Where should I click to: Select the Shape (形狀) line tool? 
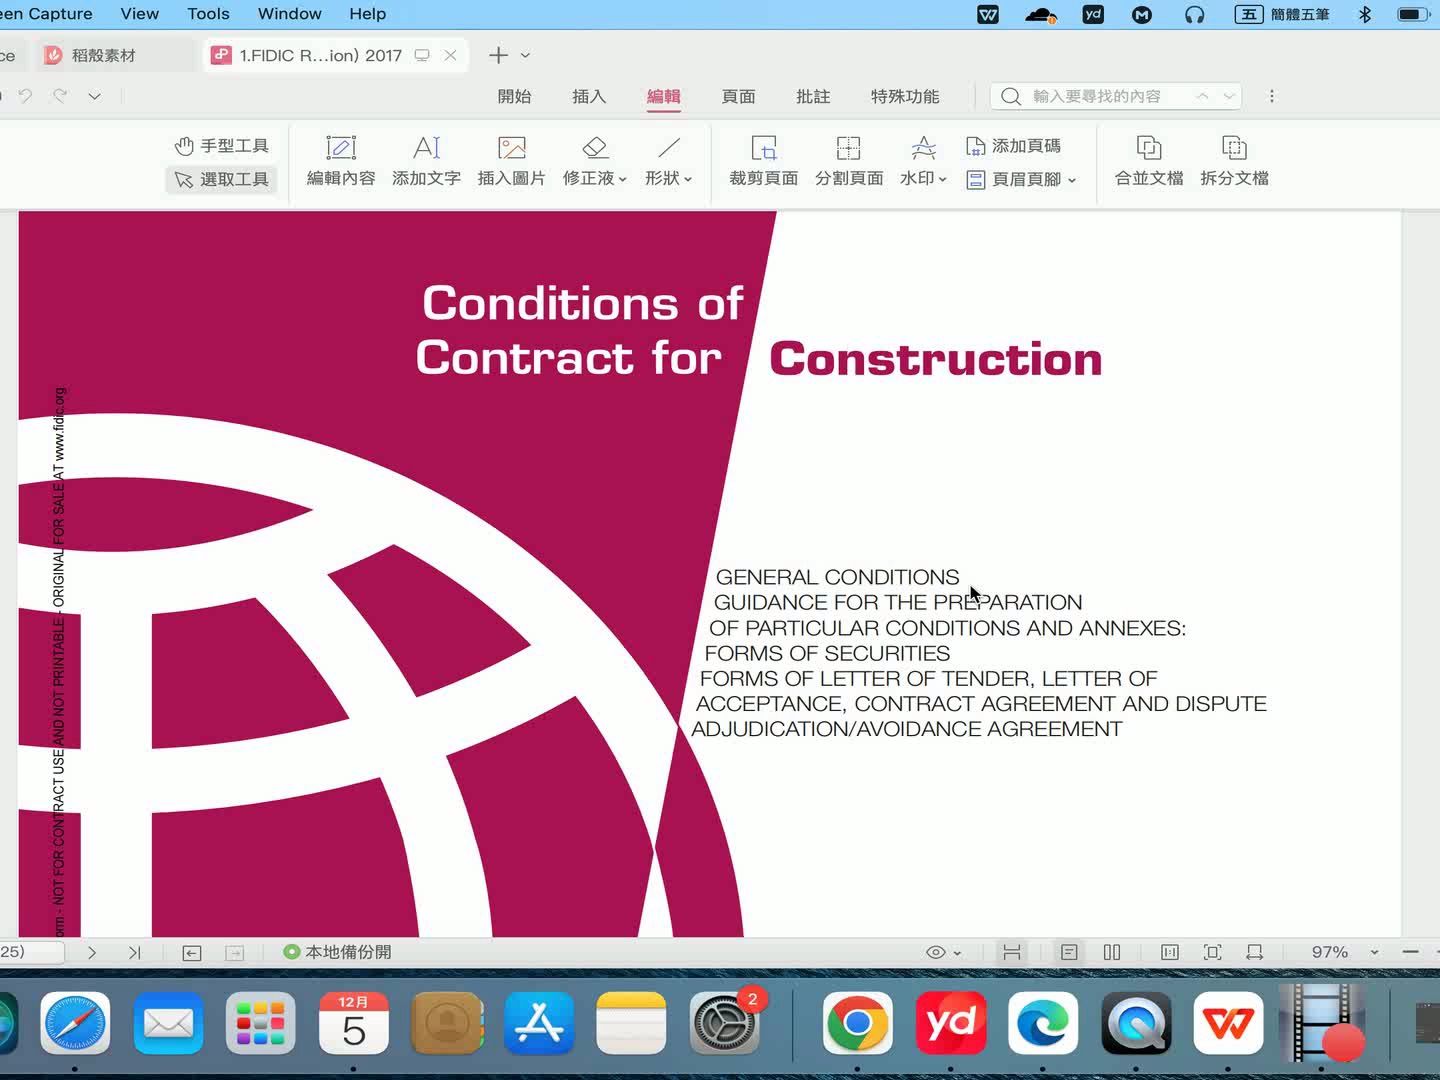coord(668,161)
